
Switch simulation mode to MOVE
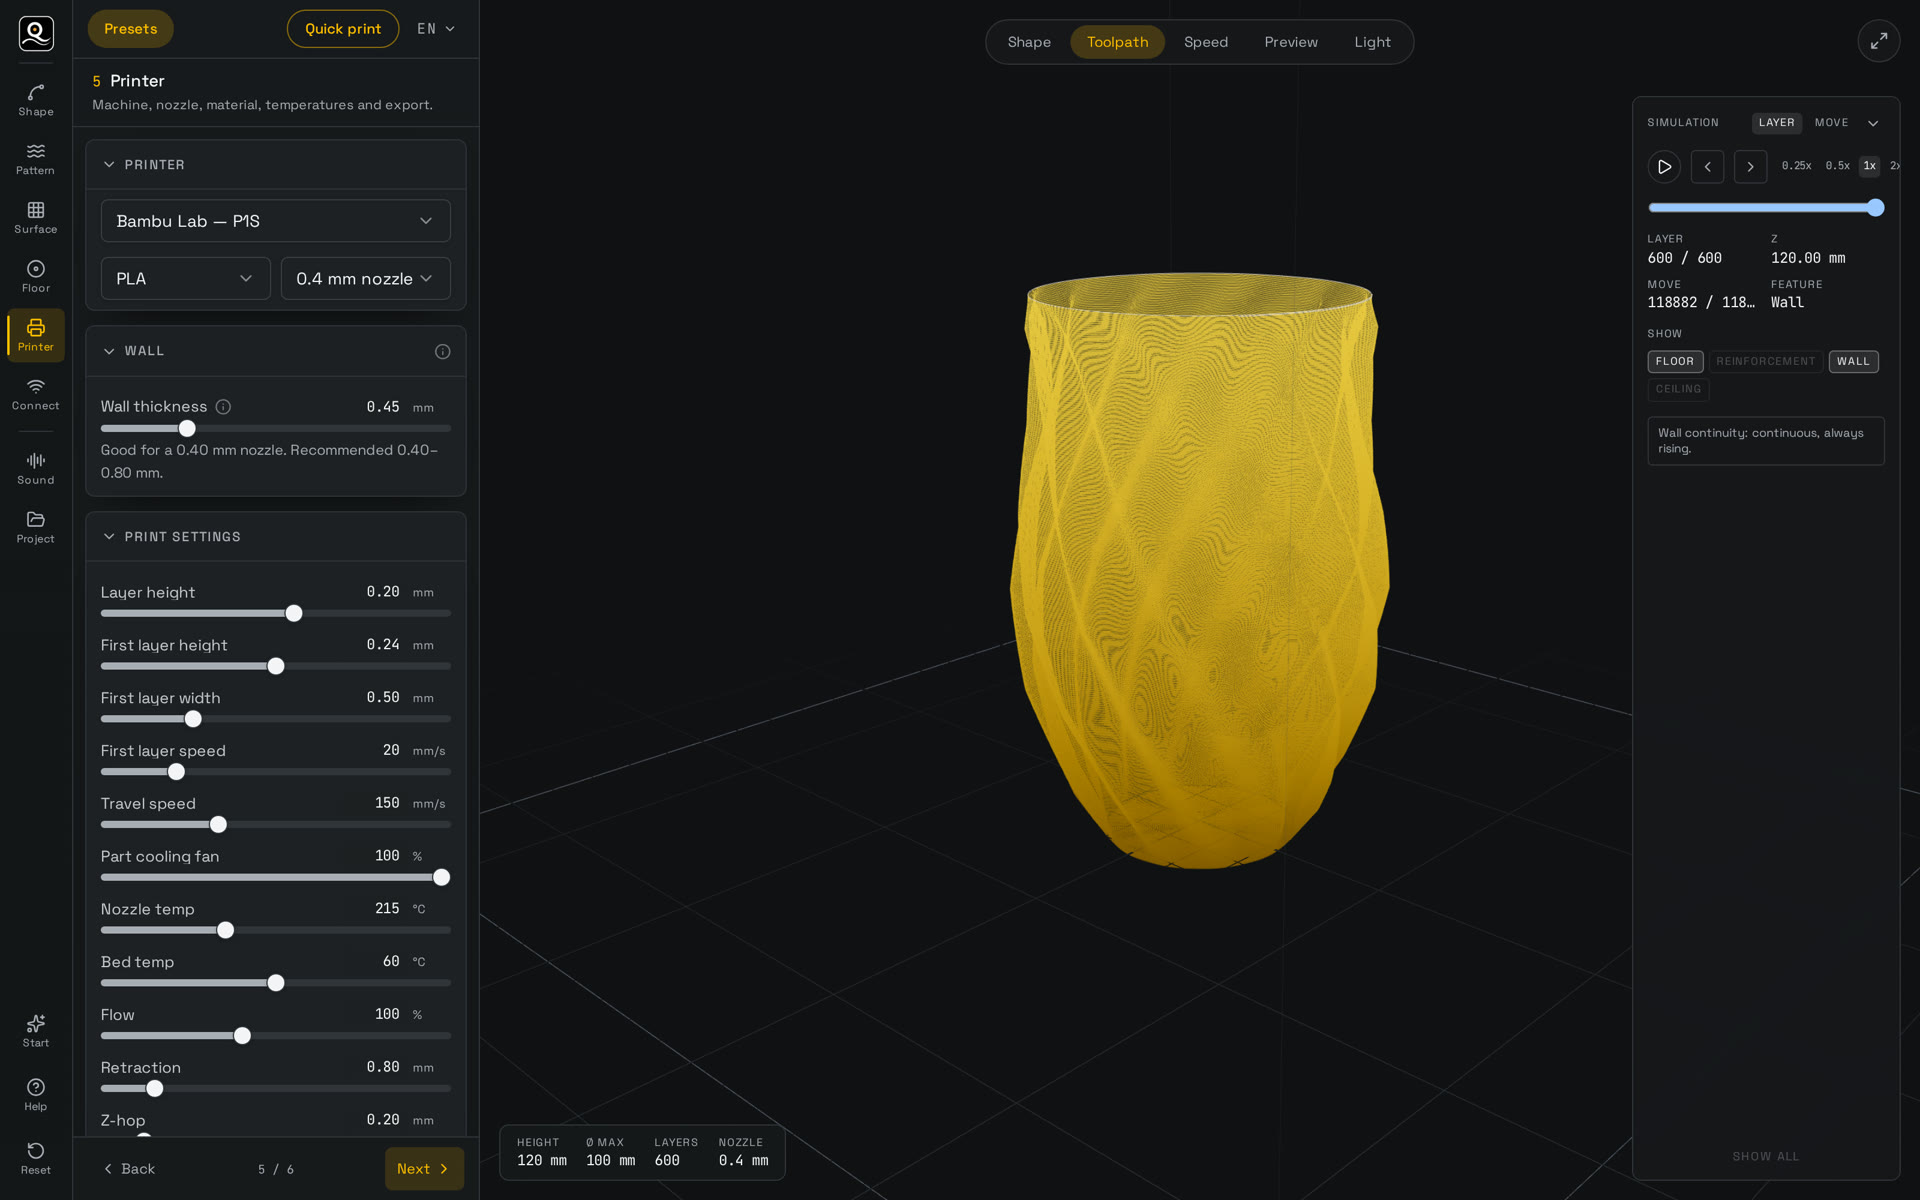1831,123
